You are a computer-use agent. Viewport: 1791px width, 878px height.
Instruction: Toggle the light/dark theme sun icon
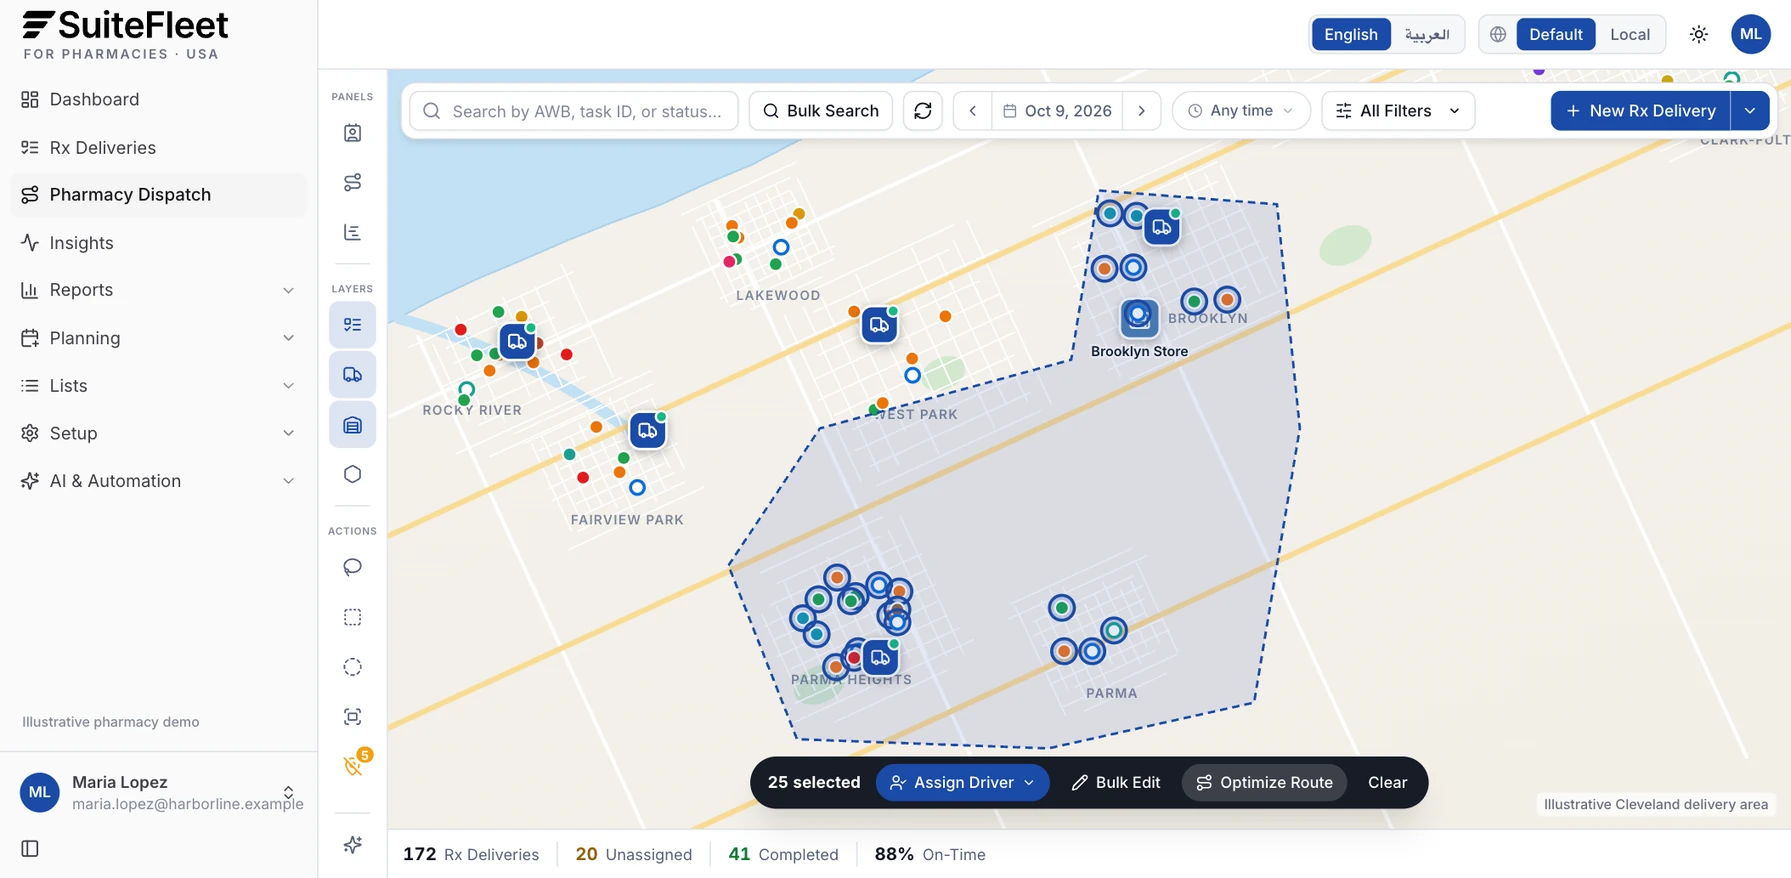(x=1699, y=34)
